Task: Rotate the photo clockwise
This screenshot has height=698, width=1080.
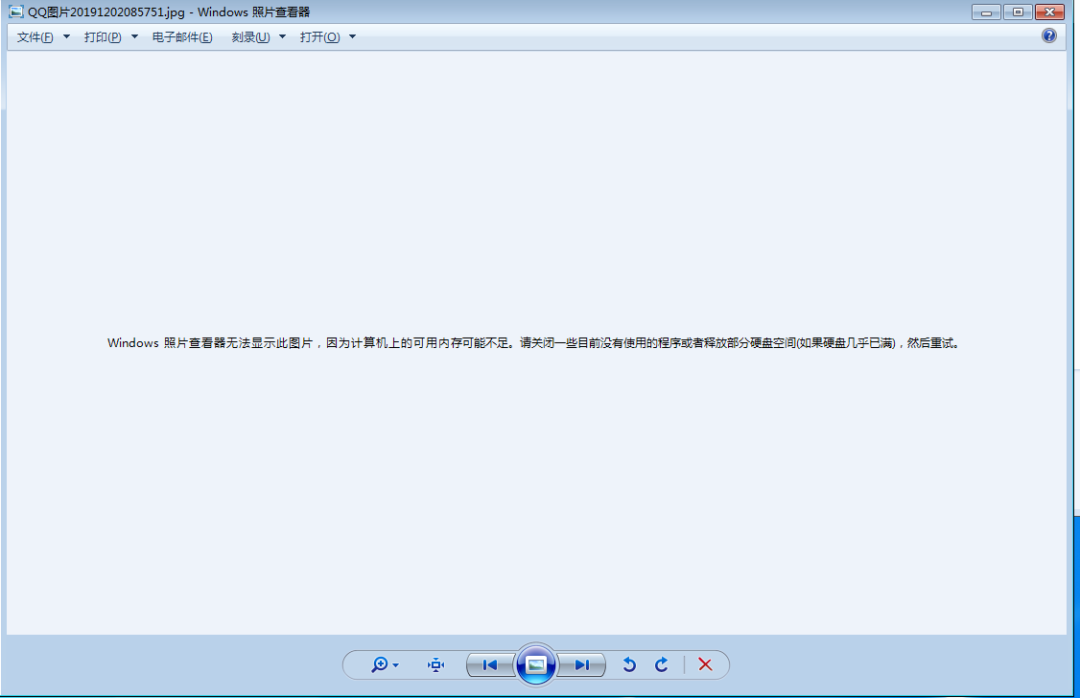Action: 661,664
